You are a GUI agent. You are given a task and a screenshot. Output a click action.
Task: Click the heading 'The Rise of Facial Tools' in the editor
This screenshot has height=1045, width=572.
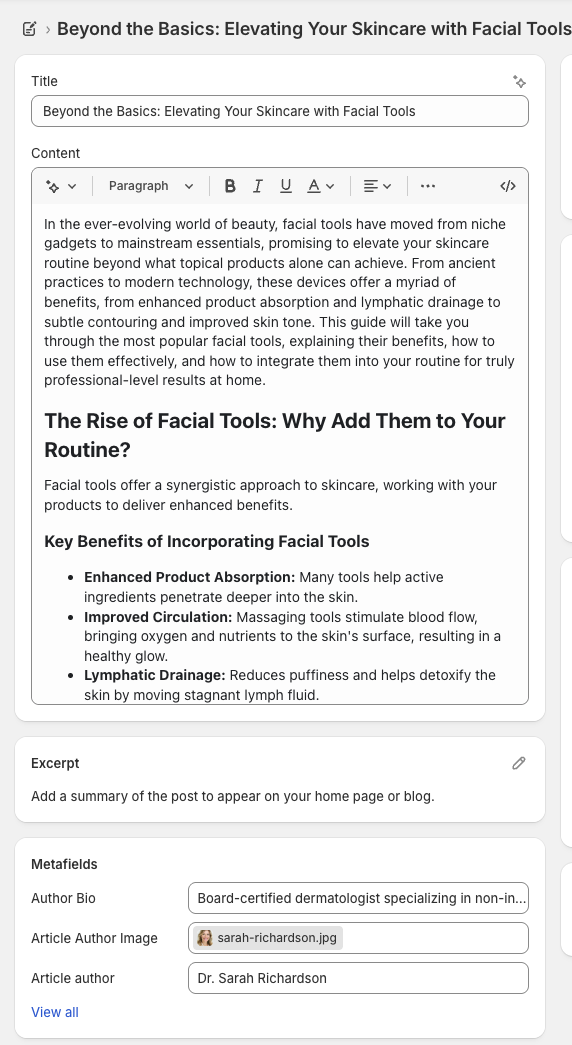click(275, 435)
